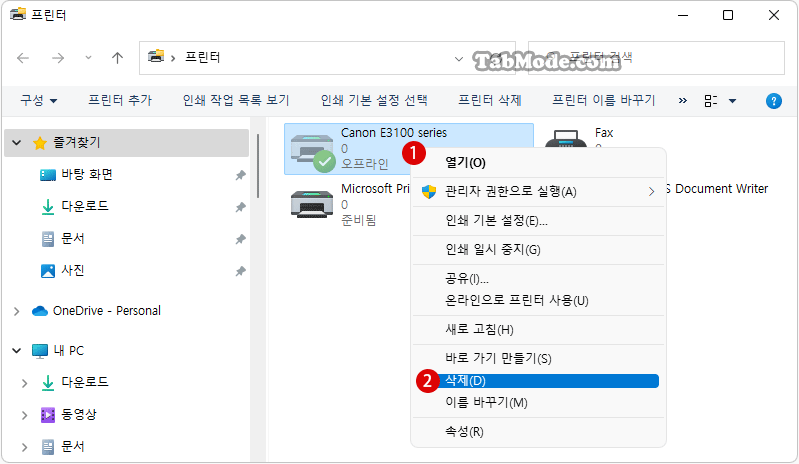Choose 공유(I)... in context menu
This screenshot has width=799, height=464.
[538, 279]
